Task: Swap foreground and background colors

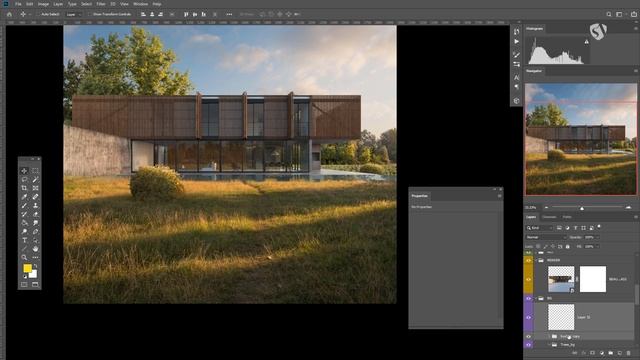Action: [36, 266]
